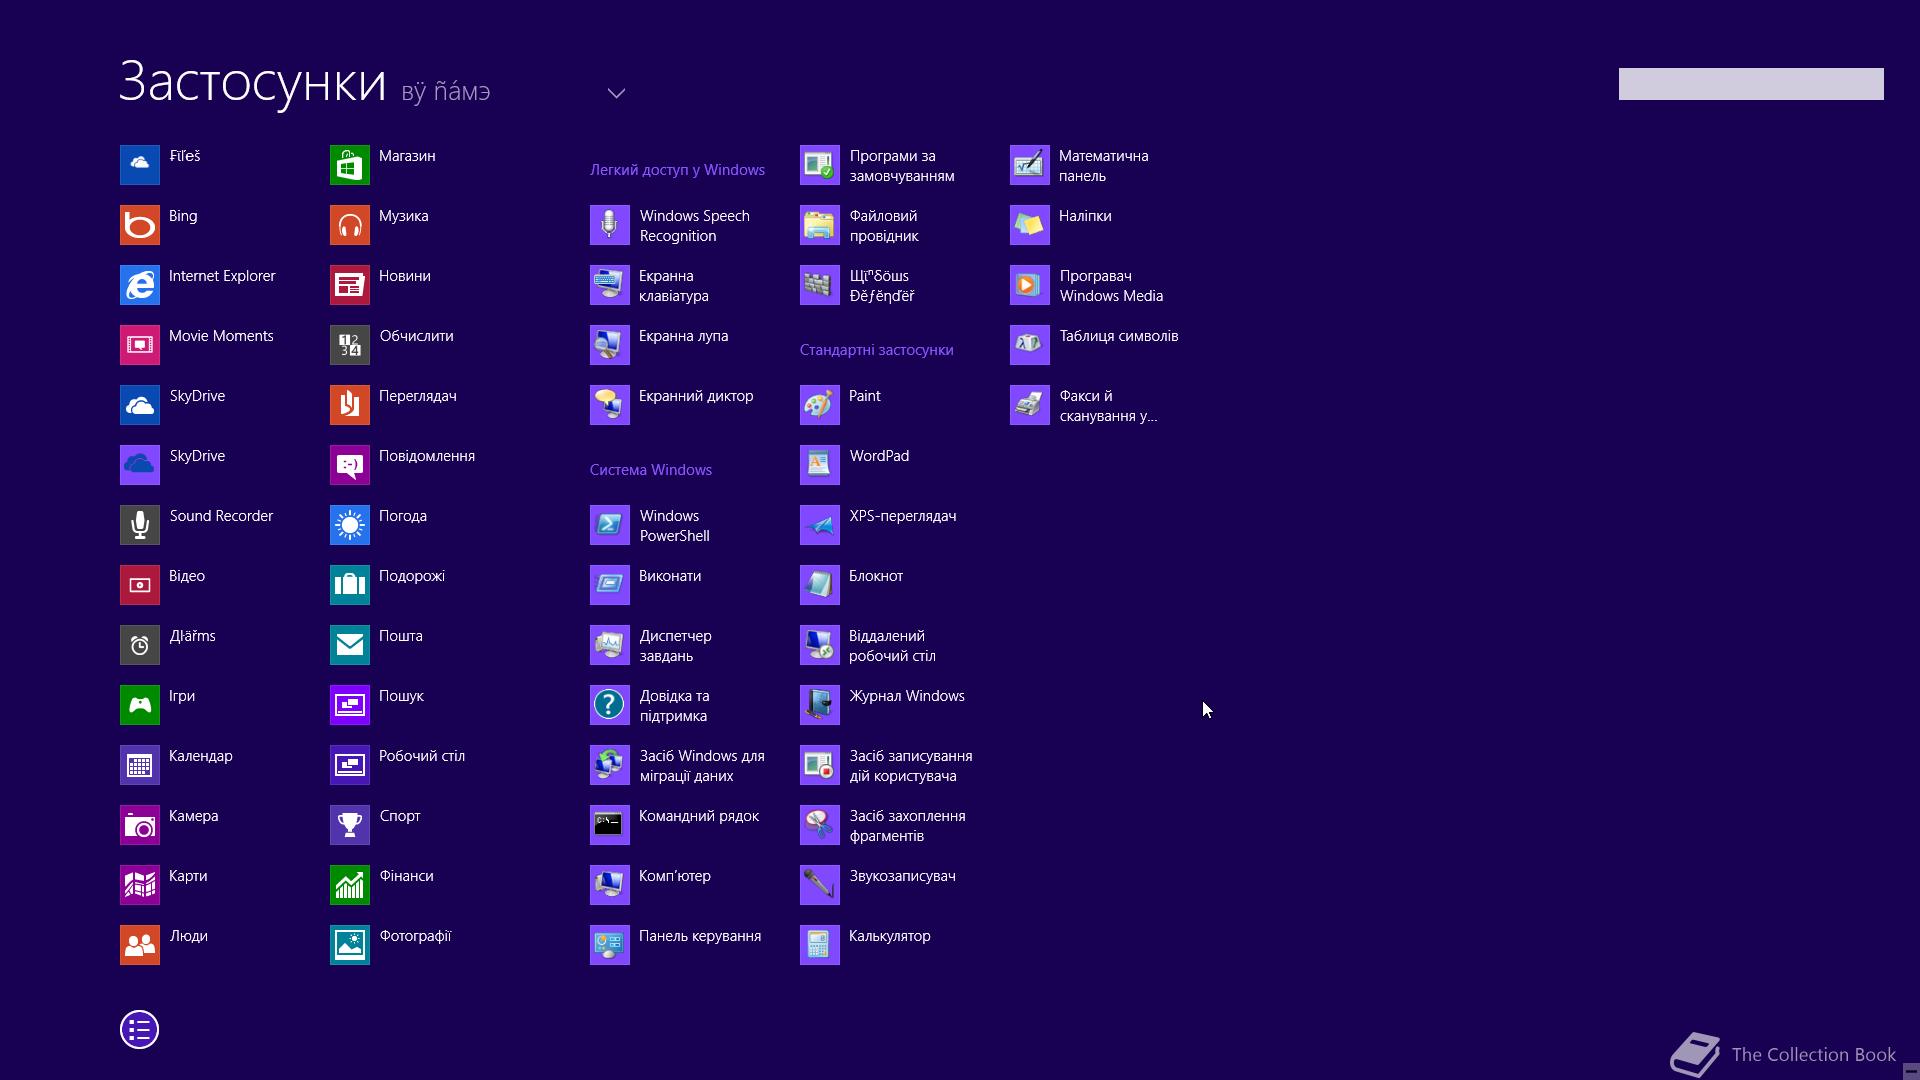Select the 'Екранний диктор' label
The image size is (1920, 1080).
[696, 396]
